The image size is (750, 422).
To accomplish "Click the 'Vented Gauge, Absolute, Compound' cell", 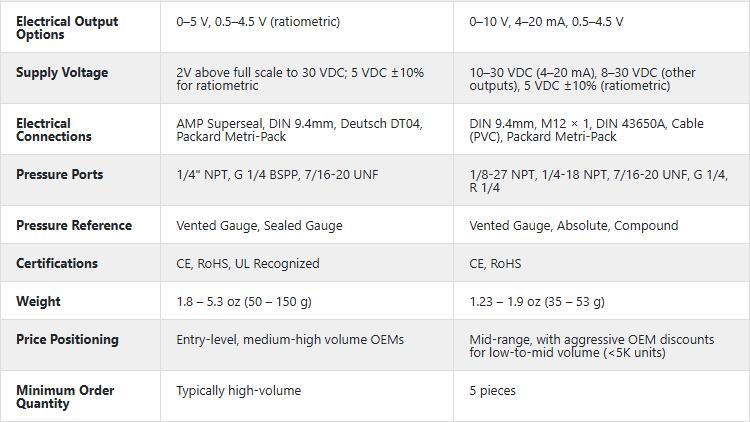I will click(x=573, y=225).
